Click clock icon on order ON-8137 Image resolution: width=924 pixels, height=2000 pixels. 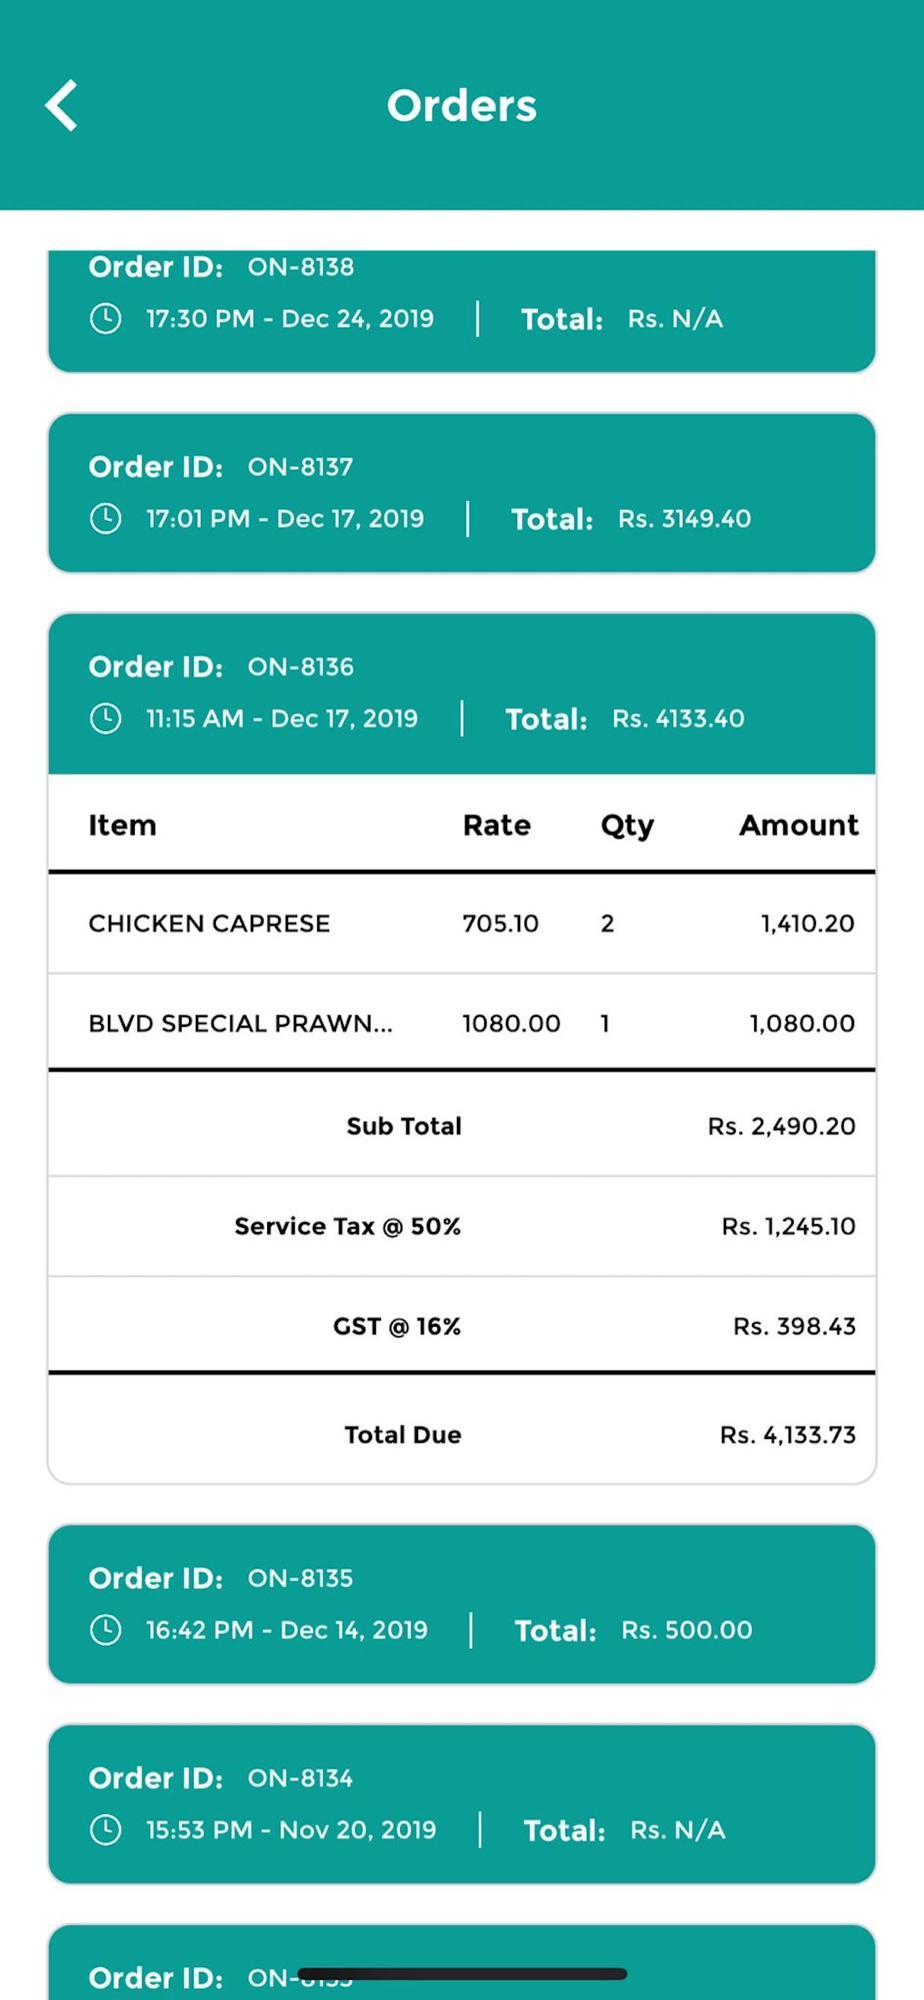coord(105,519)
